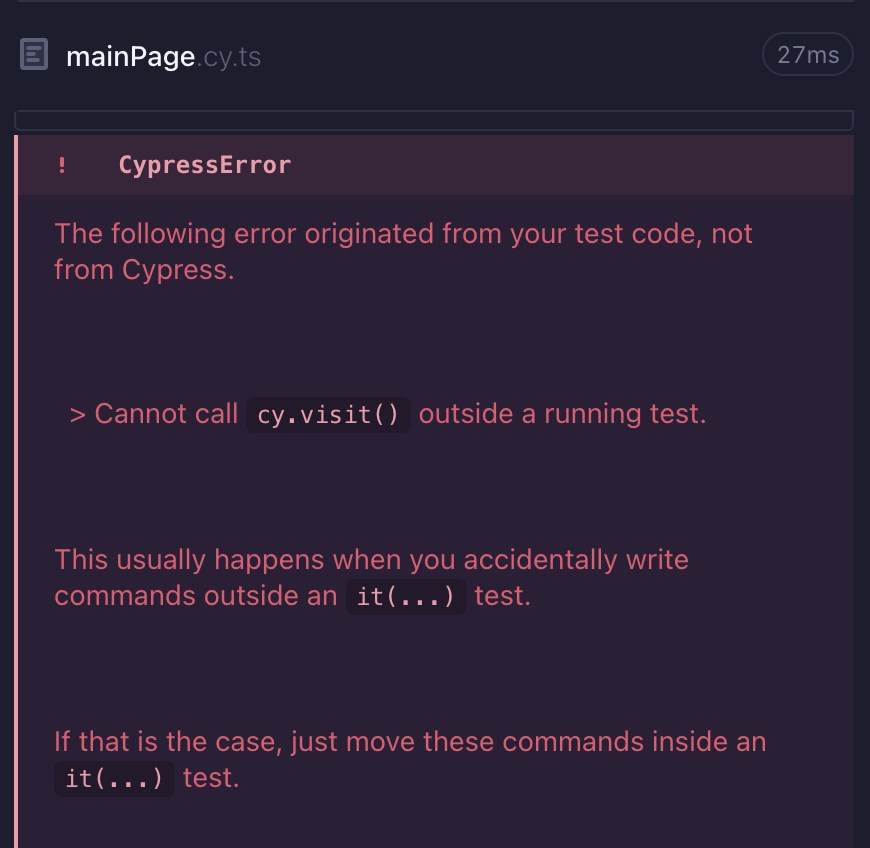This screenshot has height=848, width=870.
Task: Open the mainPage.cy.ts spec file name
Action: 163,57
